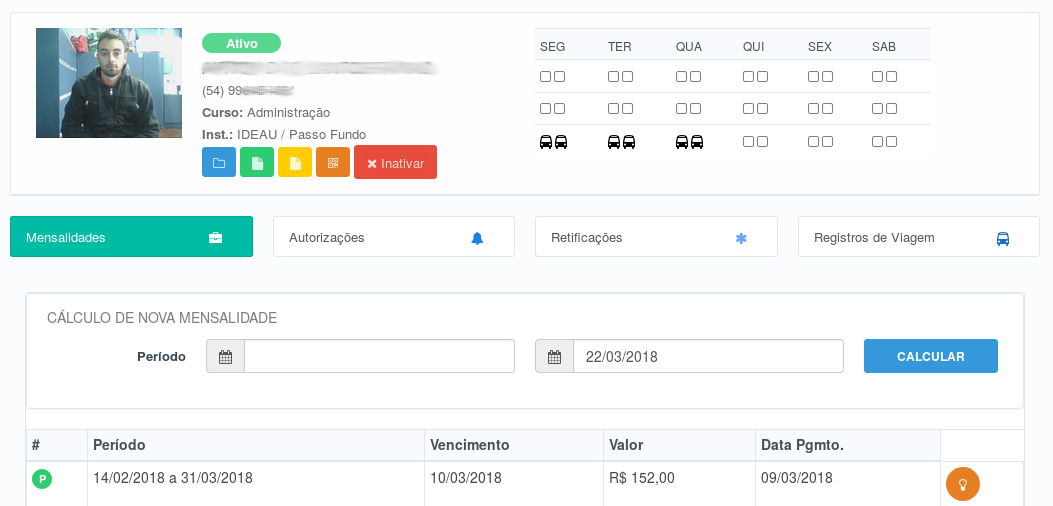Click the yellow document icon button
The width and height of the screenshot is (1053, 506).
[x=295, y=162]
